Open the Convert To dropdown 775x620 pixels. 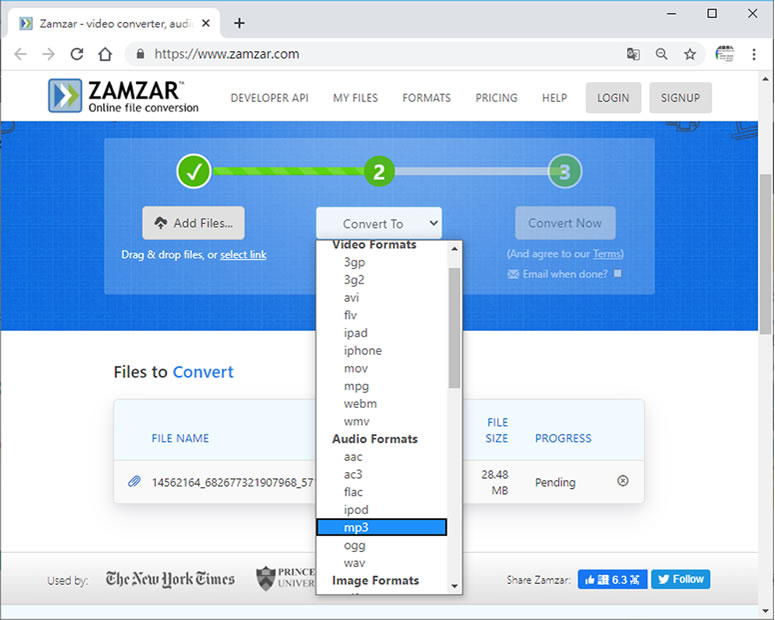379,223
